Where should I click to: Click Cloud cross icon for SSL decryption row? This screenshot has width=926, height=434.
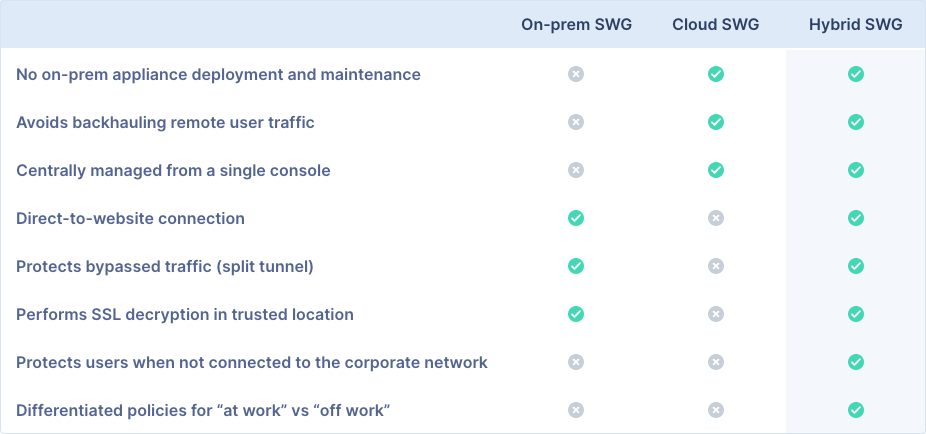click(716, 314)
